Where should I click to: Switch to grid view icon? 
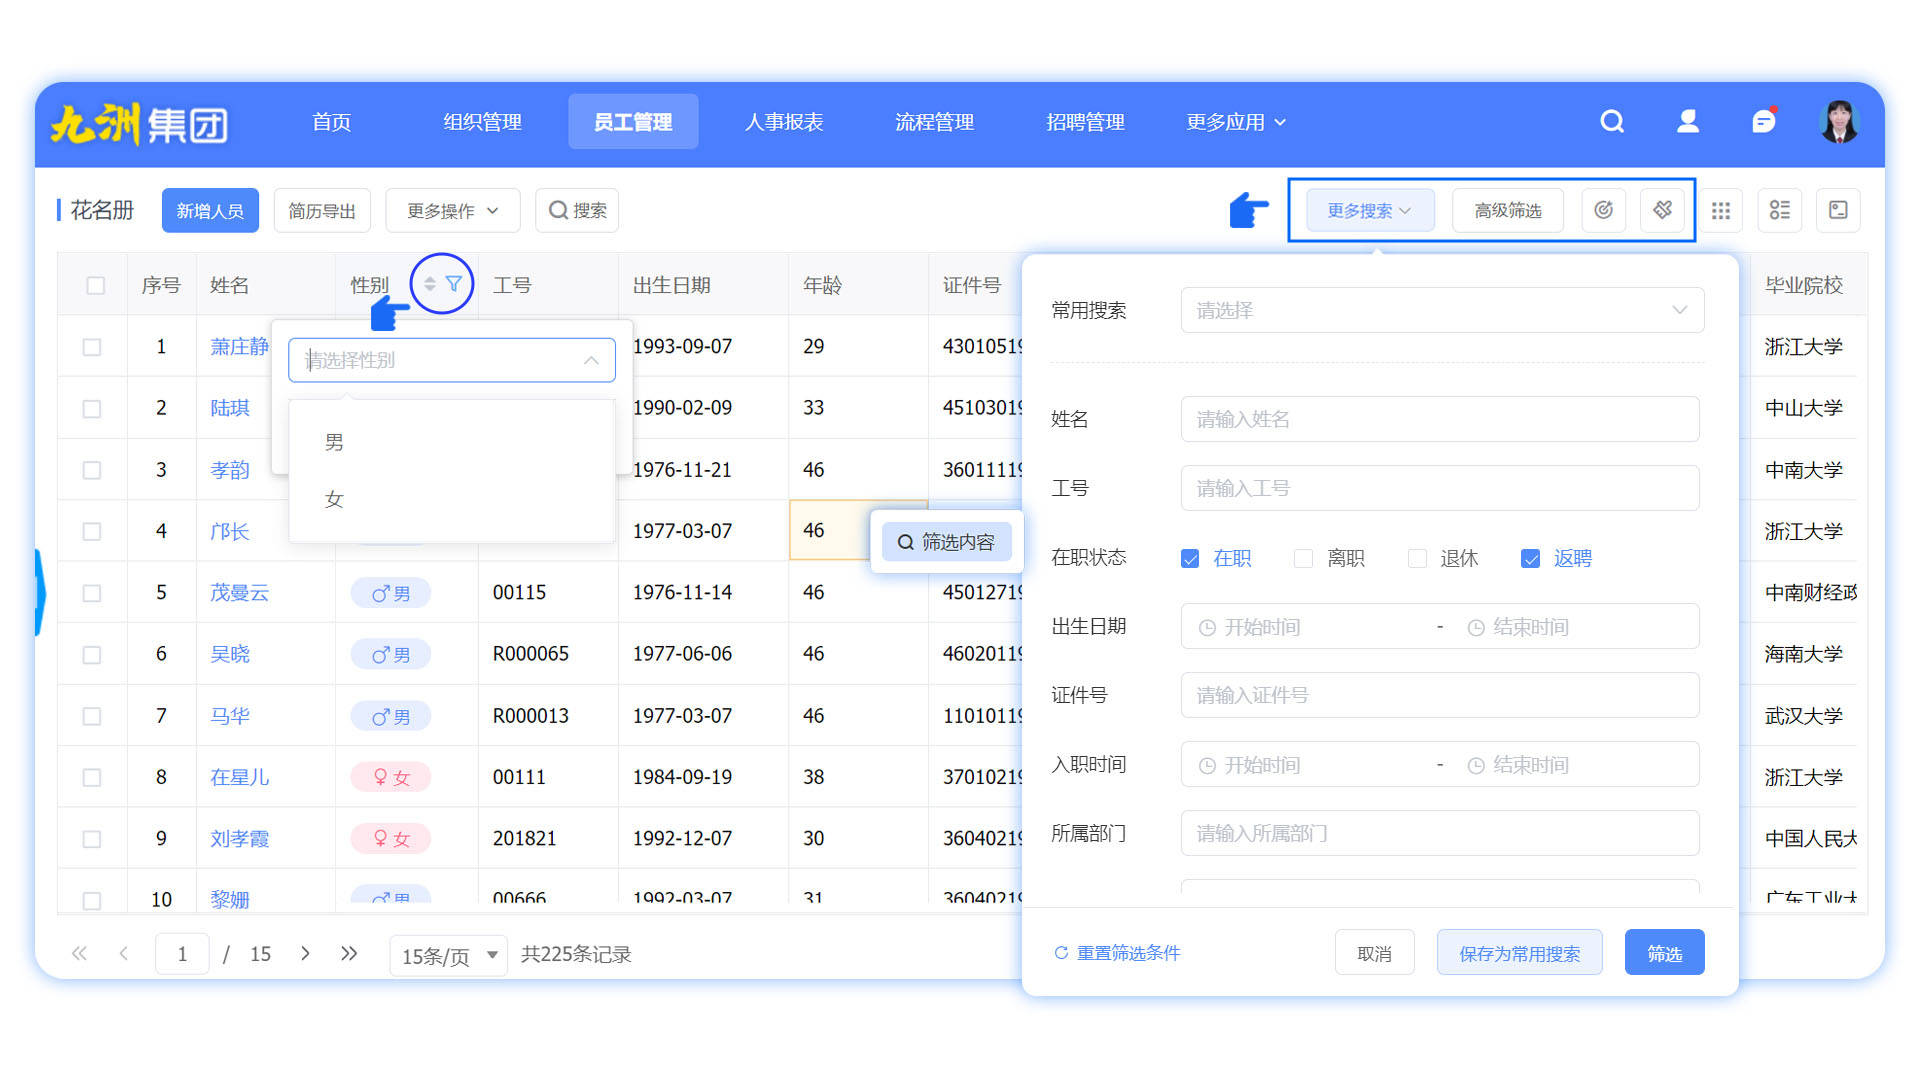tap(1720, 211)
